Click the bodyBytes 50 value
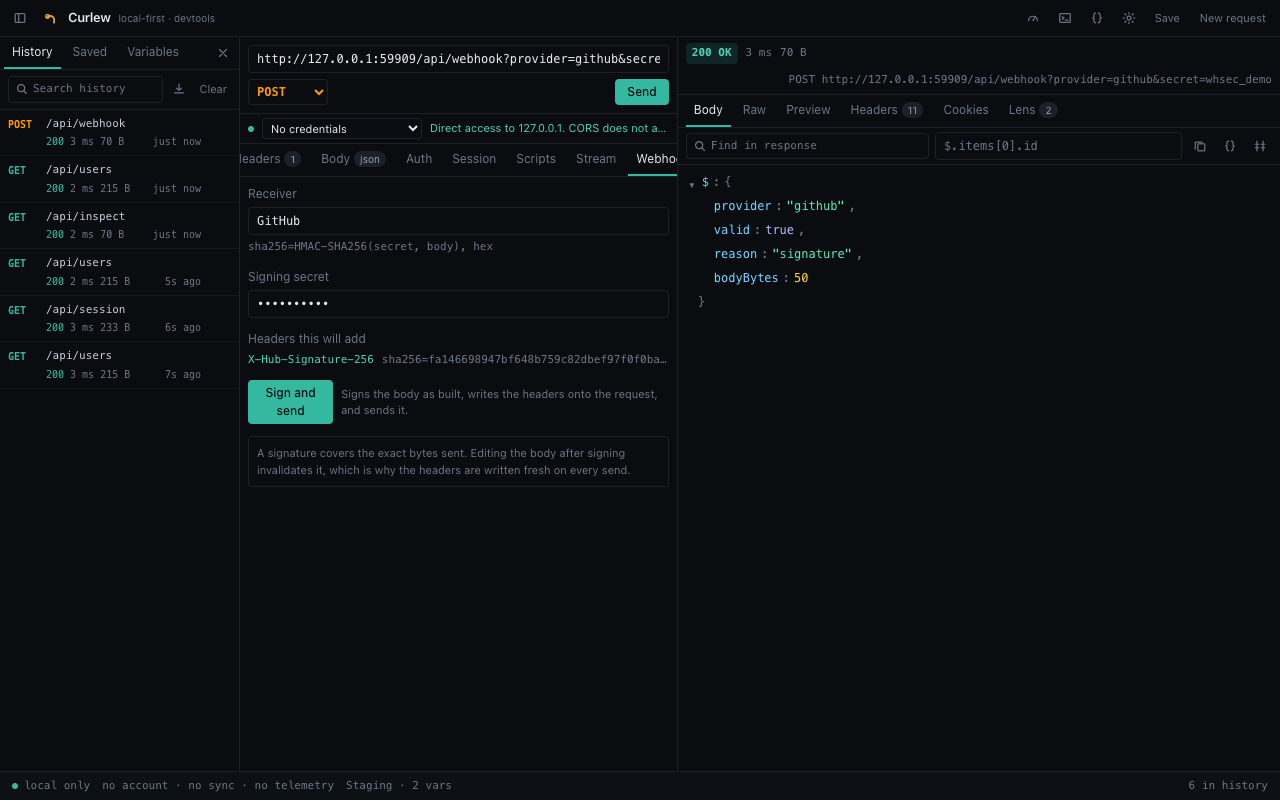The width and height of the screenshot is (1280, 800). click(801, 278)
